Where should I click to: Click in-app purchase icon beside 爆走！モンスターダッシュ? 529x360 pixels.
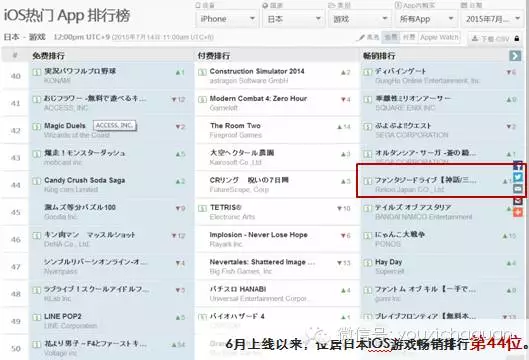coord(36,154)
